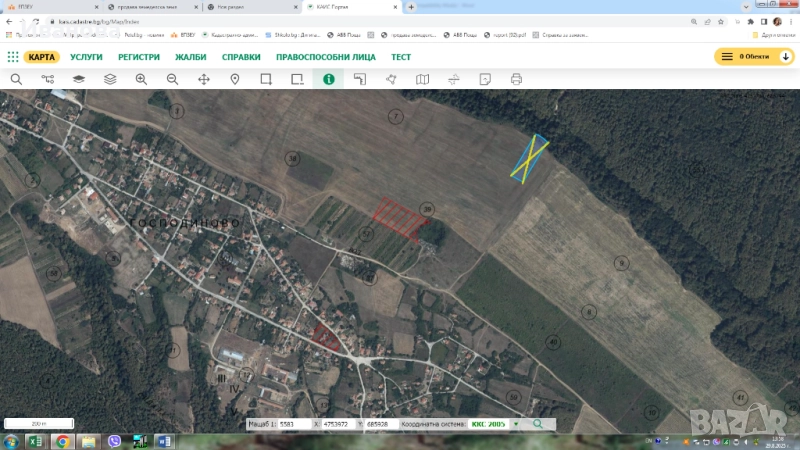Open the ЖАЛБИ menu
The image size is (800, 450).
pyautogui.click(x=191, y=57)
